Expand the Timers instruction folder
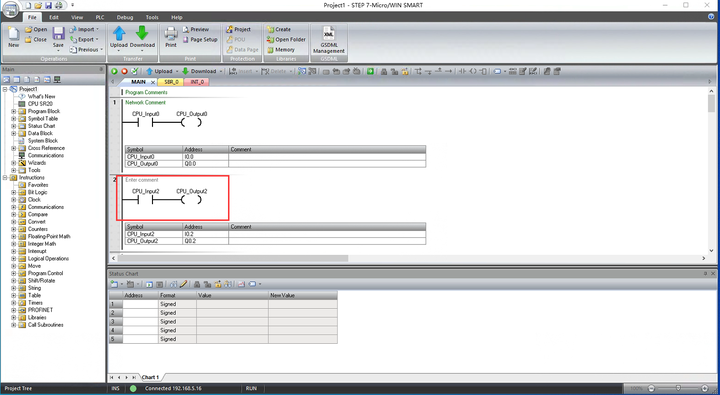Image resolution: width=720 pixels, height=395 pixels. coord(13,303)
